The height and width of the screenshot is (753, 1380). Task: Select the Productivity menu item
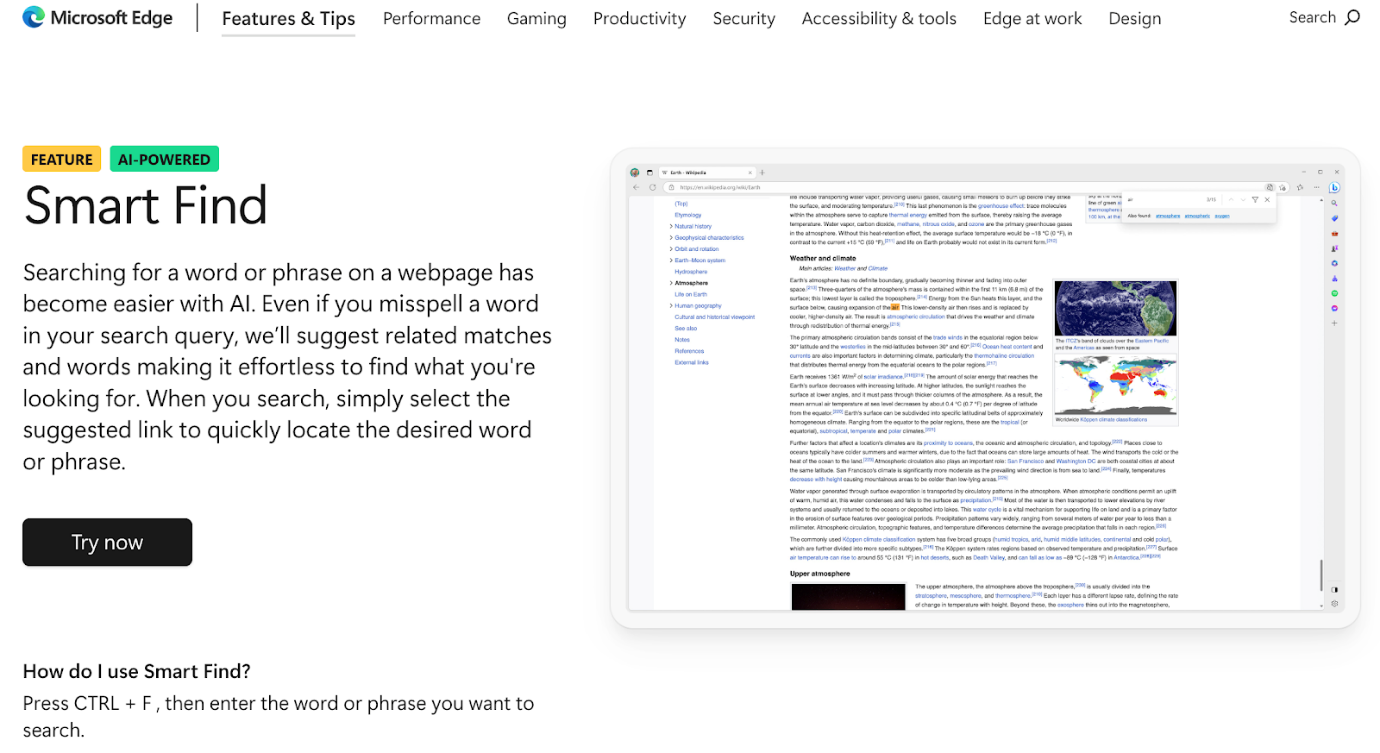pyautogui.click(x=639, y=18)
